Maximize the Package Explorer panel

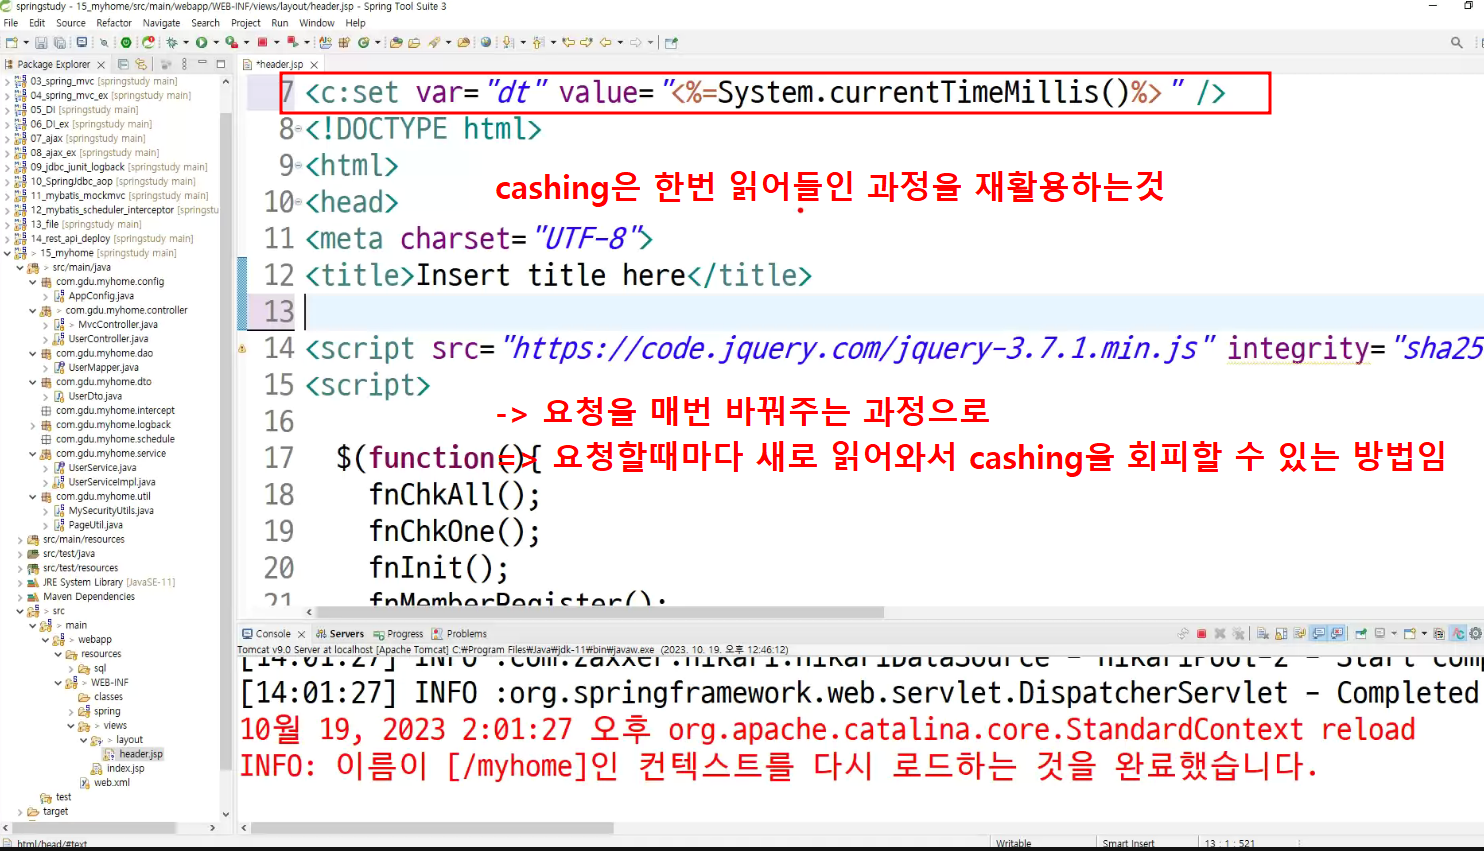(x=221, y=64)
